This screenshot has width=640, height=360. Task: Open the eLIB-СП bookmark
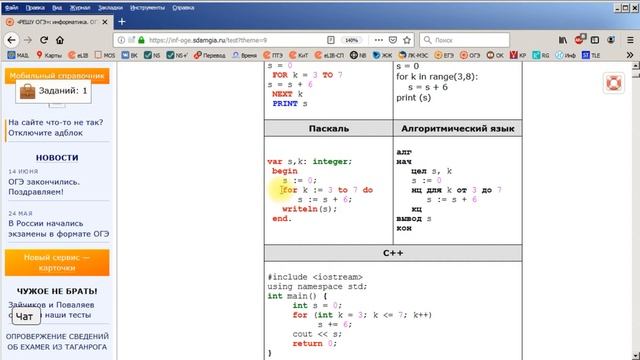point(329,55)
